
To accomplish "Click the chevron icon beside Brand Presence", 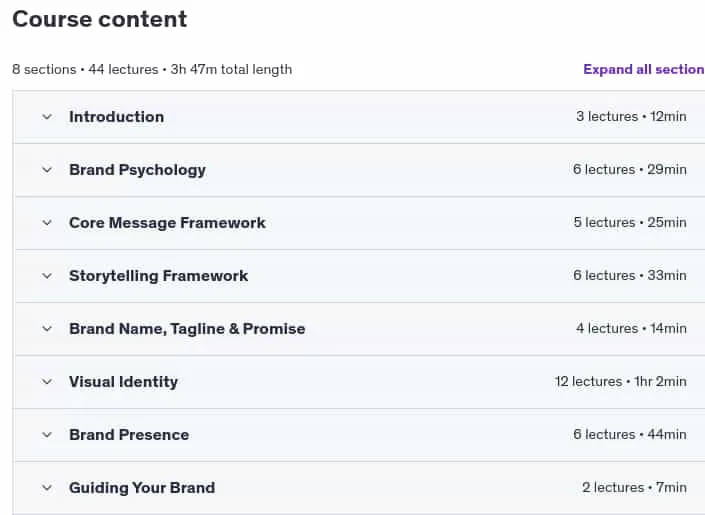I will tap(47, 435).
